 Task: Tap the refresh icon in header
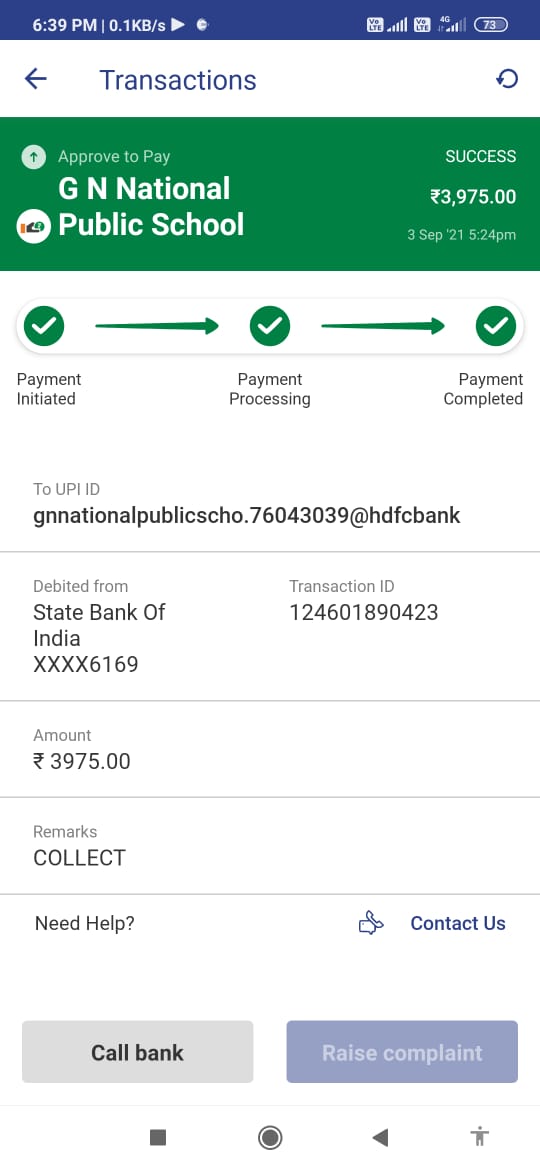(x=507, y=78)
